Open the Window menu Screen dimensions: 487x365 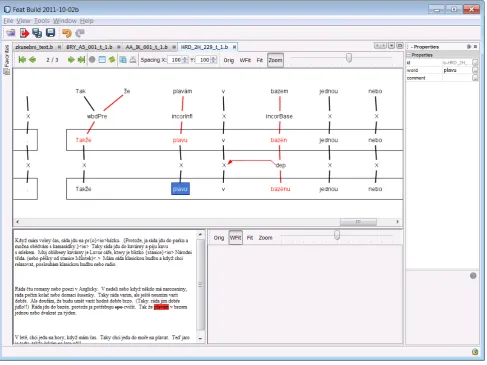65,21
